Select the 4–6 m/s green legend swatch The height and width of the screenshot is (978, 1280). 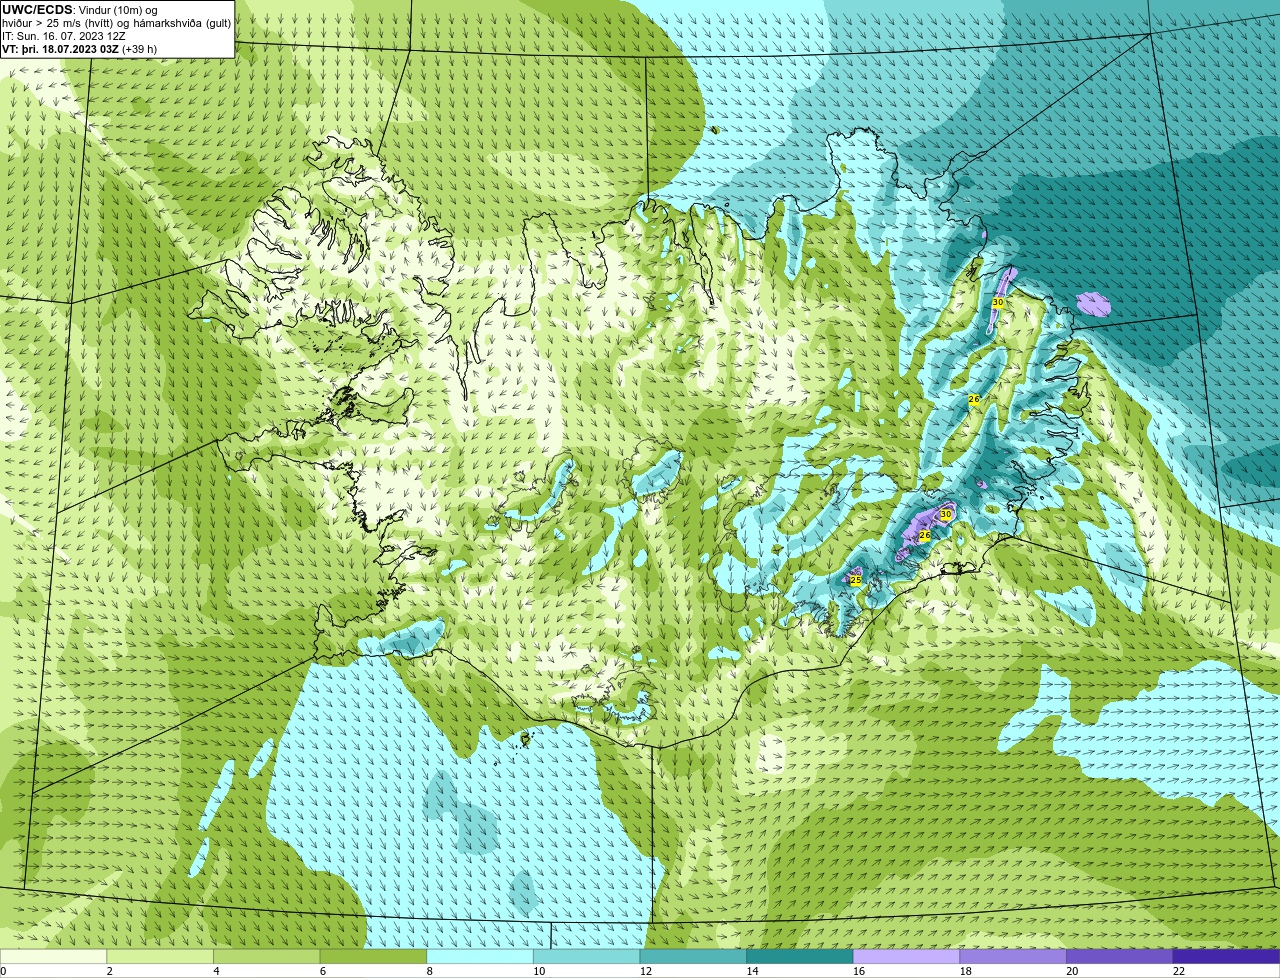tap(267, 956)
